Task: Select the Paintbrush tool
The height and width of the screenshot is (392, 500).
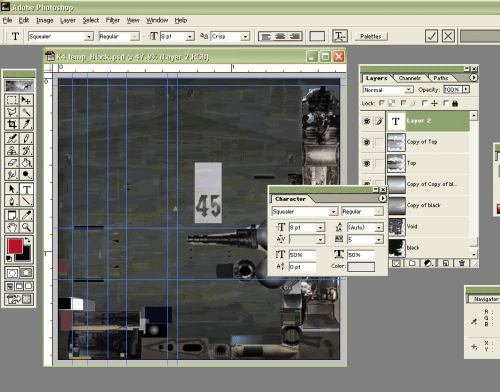Action: point(26,138)
